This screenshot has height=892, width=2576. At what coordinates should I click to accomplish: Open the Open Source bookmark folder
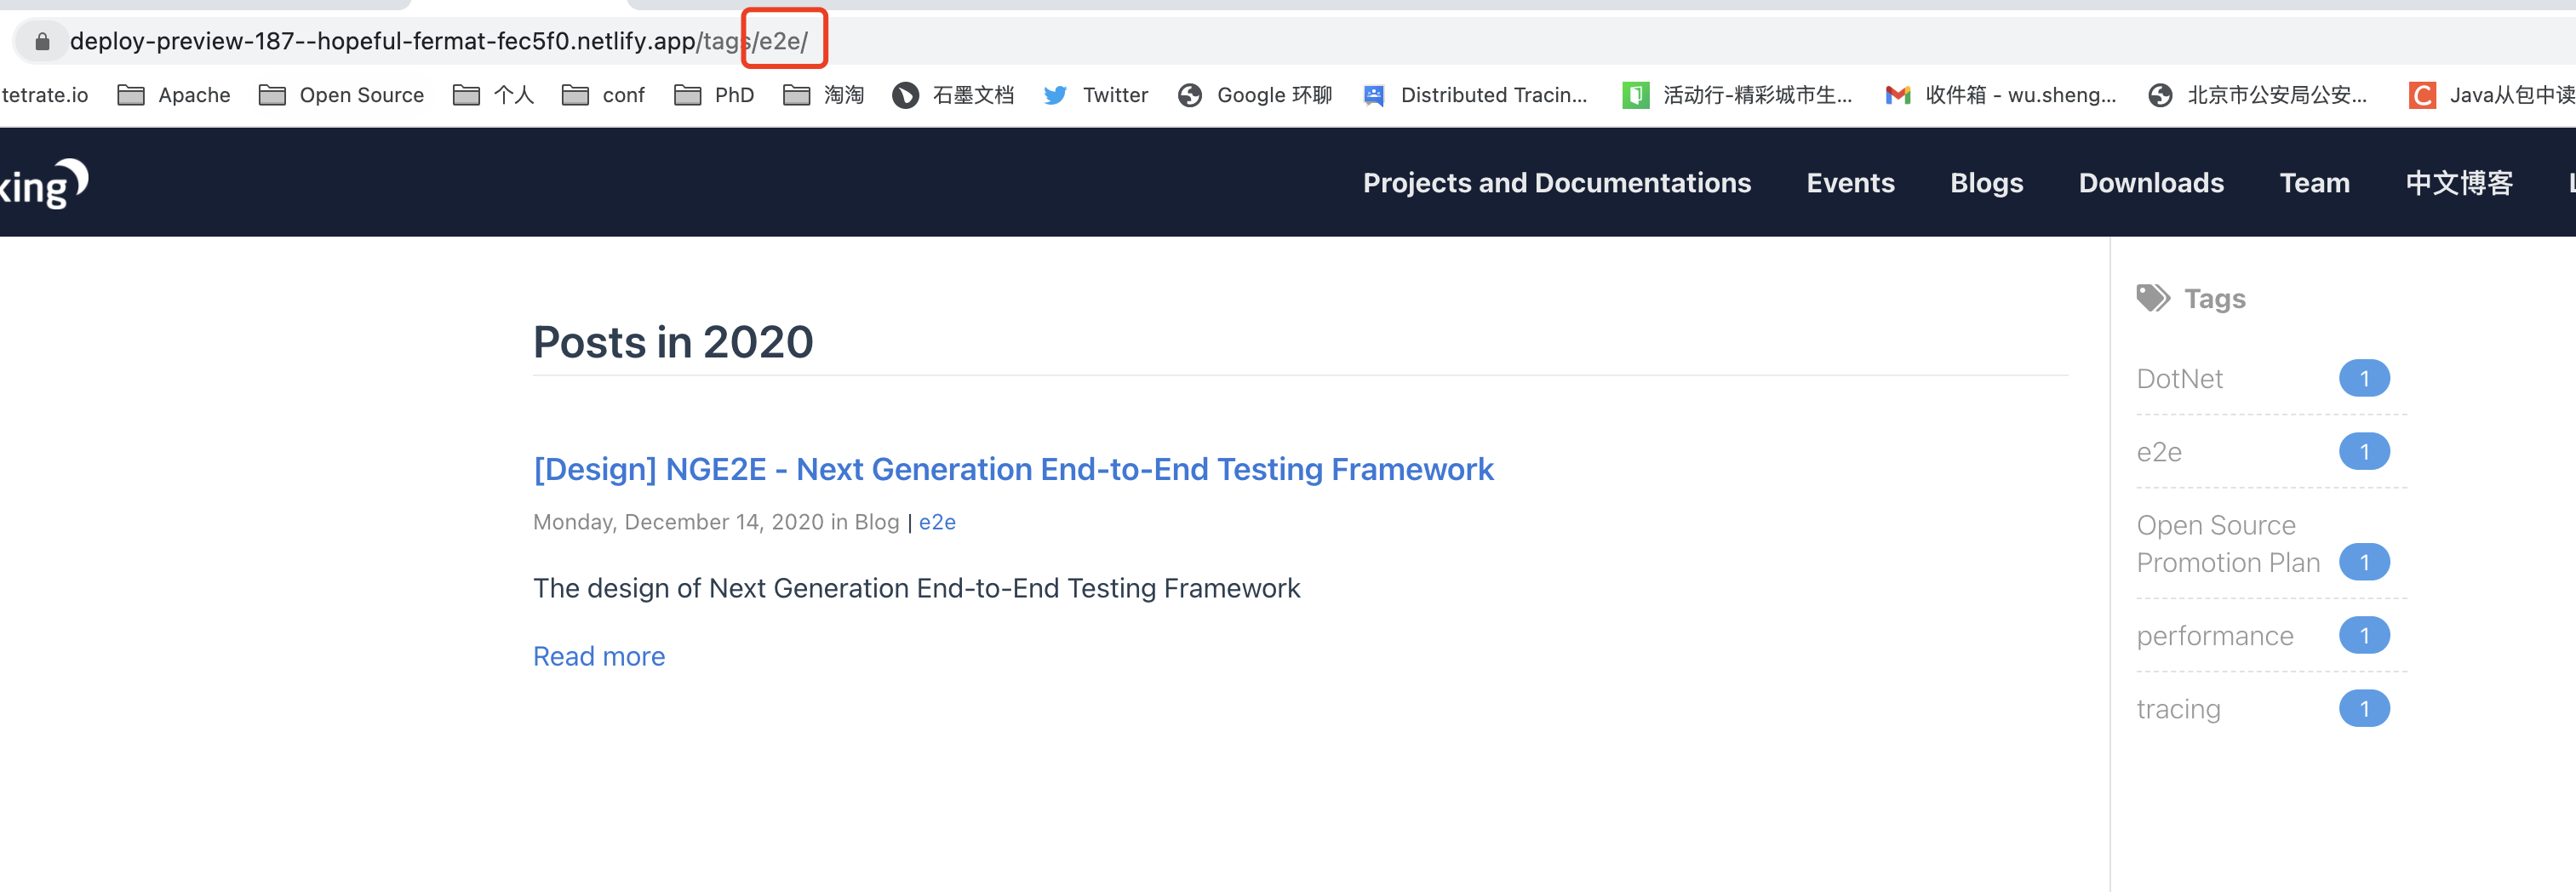pyautogui.click(x=341, y=95)
